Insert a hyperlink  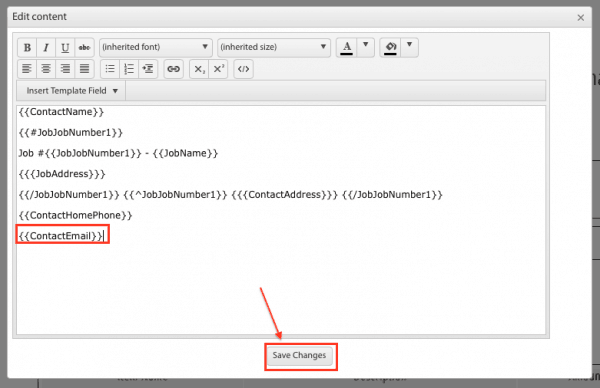click(173, 69)
